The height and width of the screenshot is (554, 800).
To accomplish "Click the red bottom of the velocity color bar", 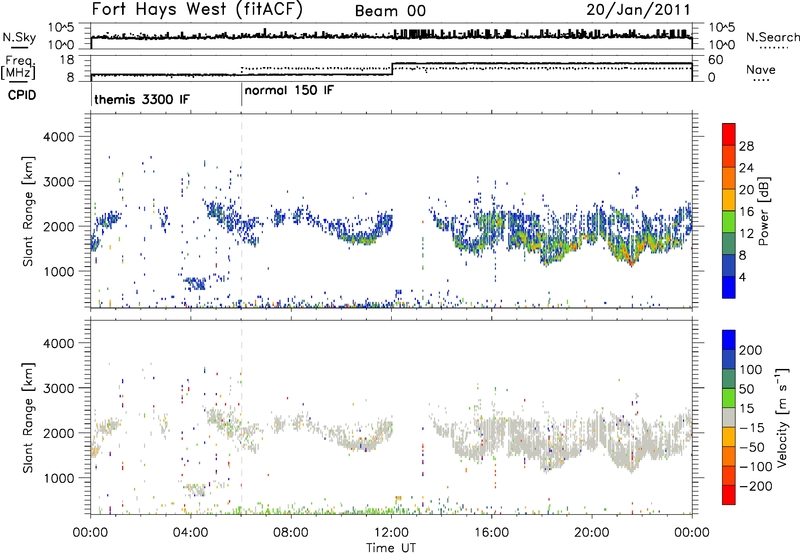I will [729, 495].
